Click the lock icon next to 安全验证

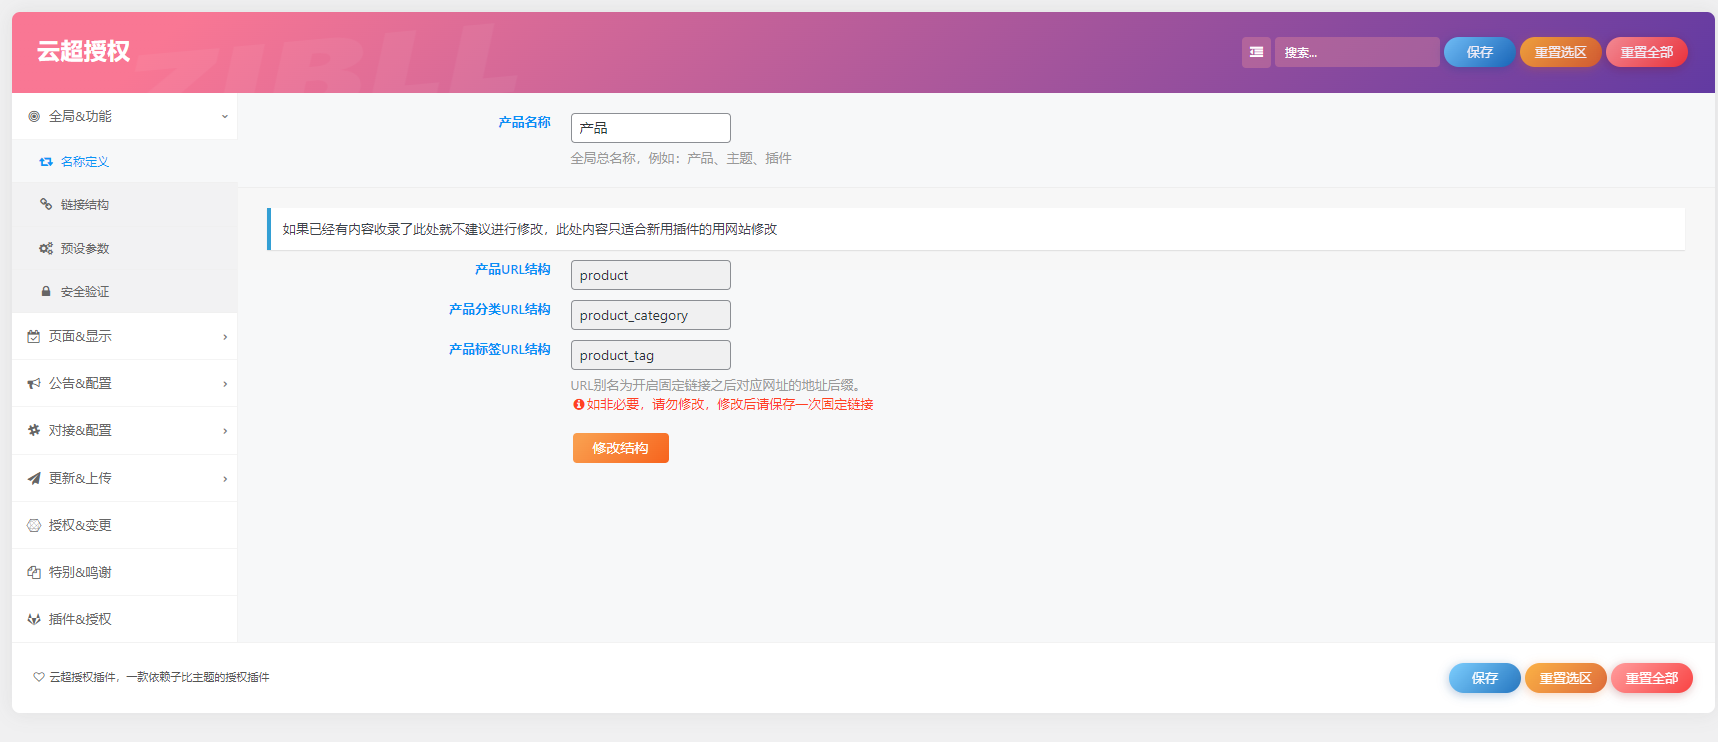click(46, 291)
